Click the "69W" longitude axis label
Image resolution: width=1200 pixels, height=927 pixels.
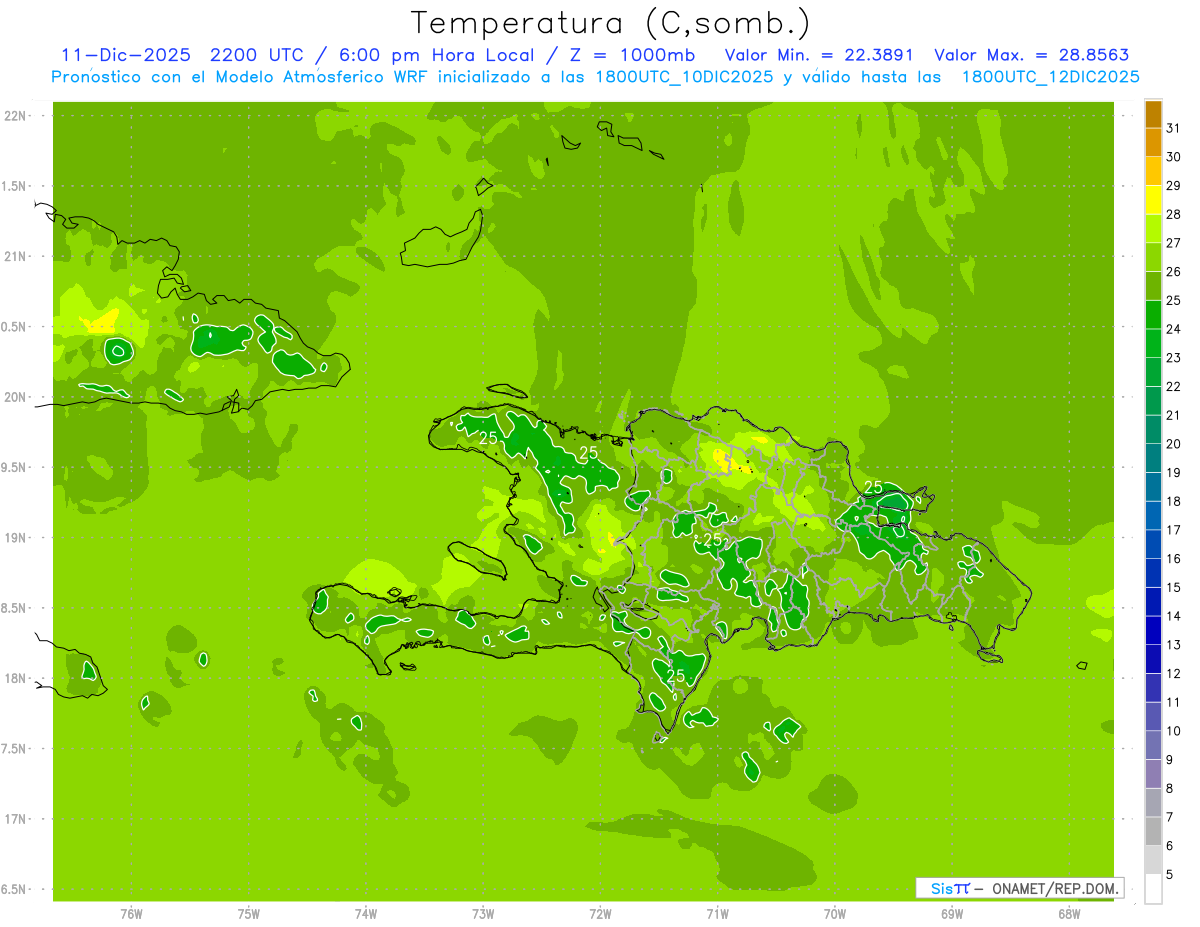pos(952,914)
